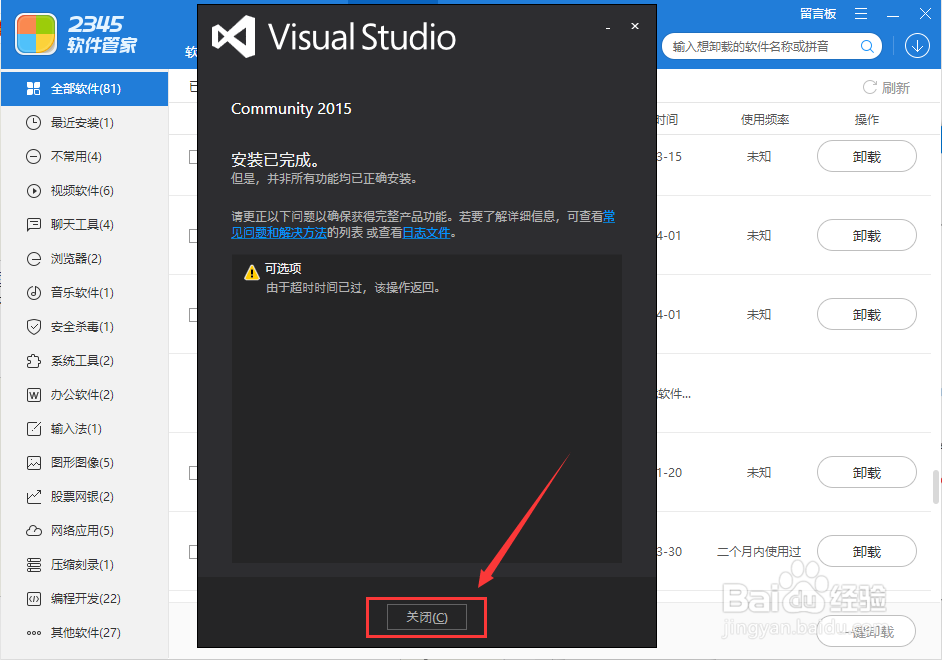Select 聊天工具(4) category
The width and height of the screenshot is (942, 660).
[85, 225]
